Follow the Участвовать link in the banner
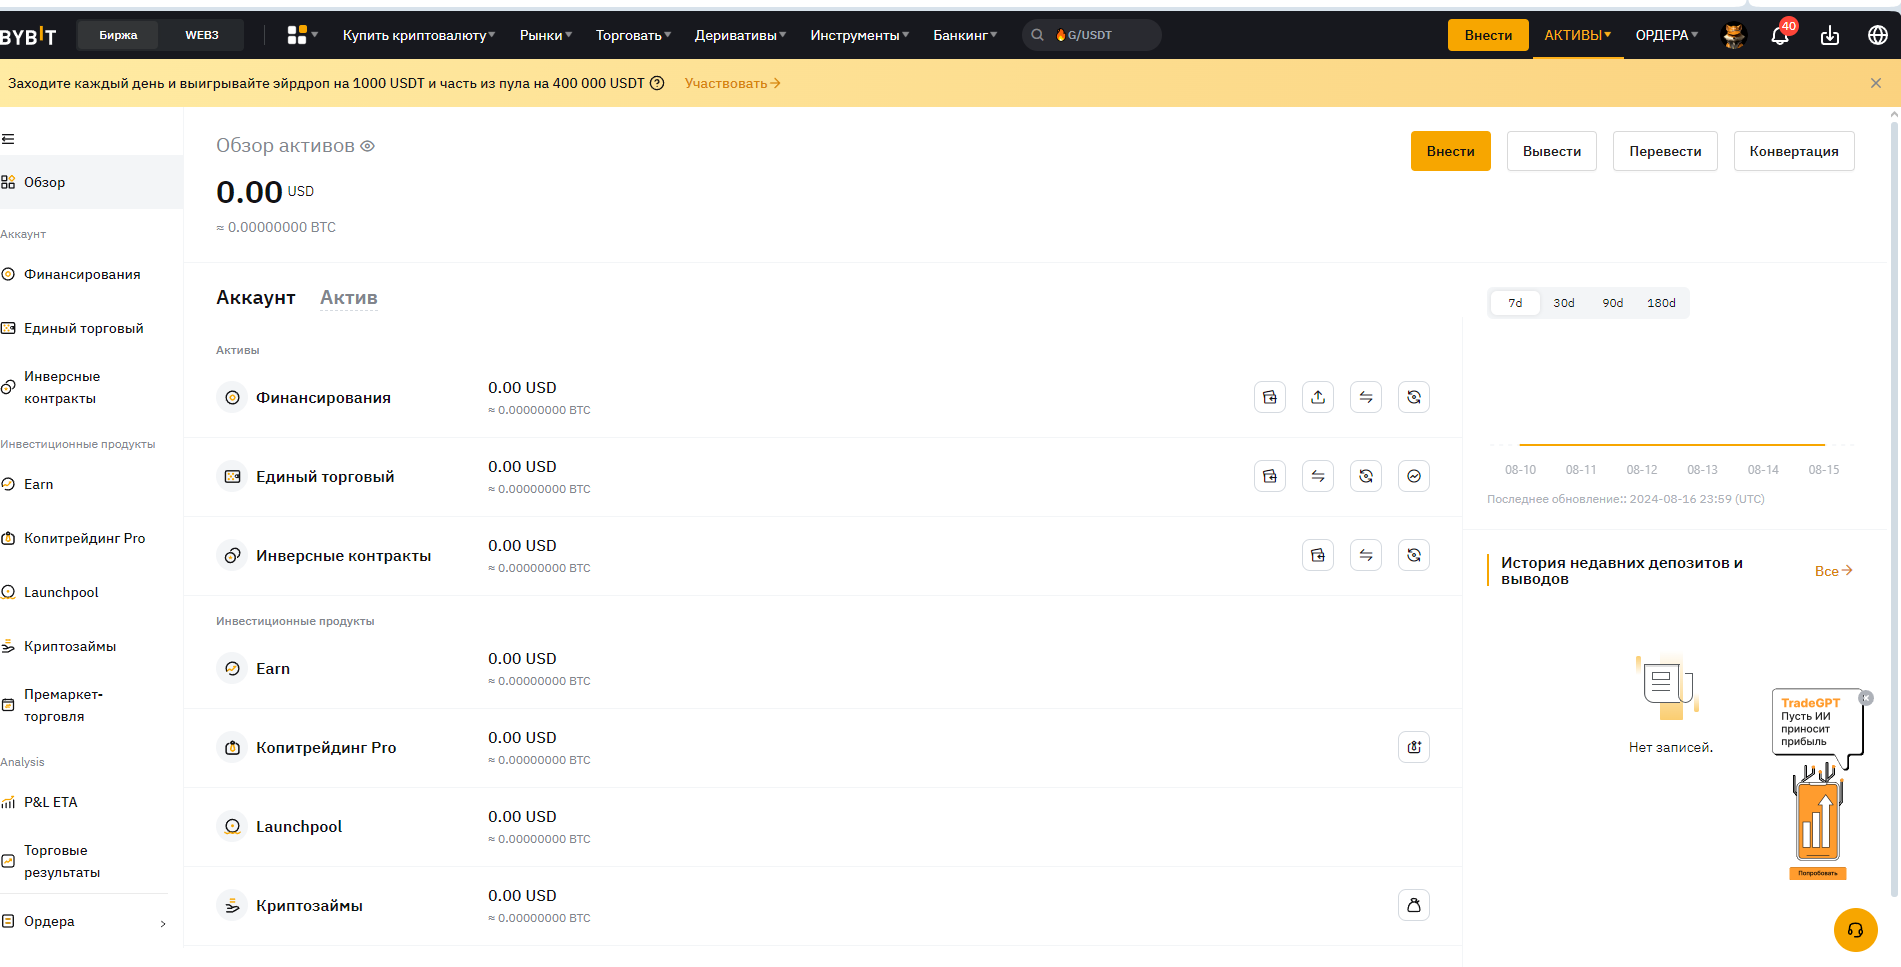 (733, 83)
